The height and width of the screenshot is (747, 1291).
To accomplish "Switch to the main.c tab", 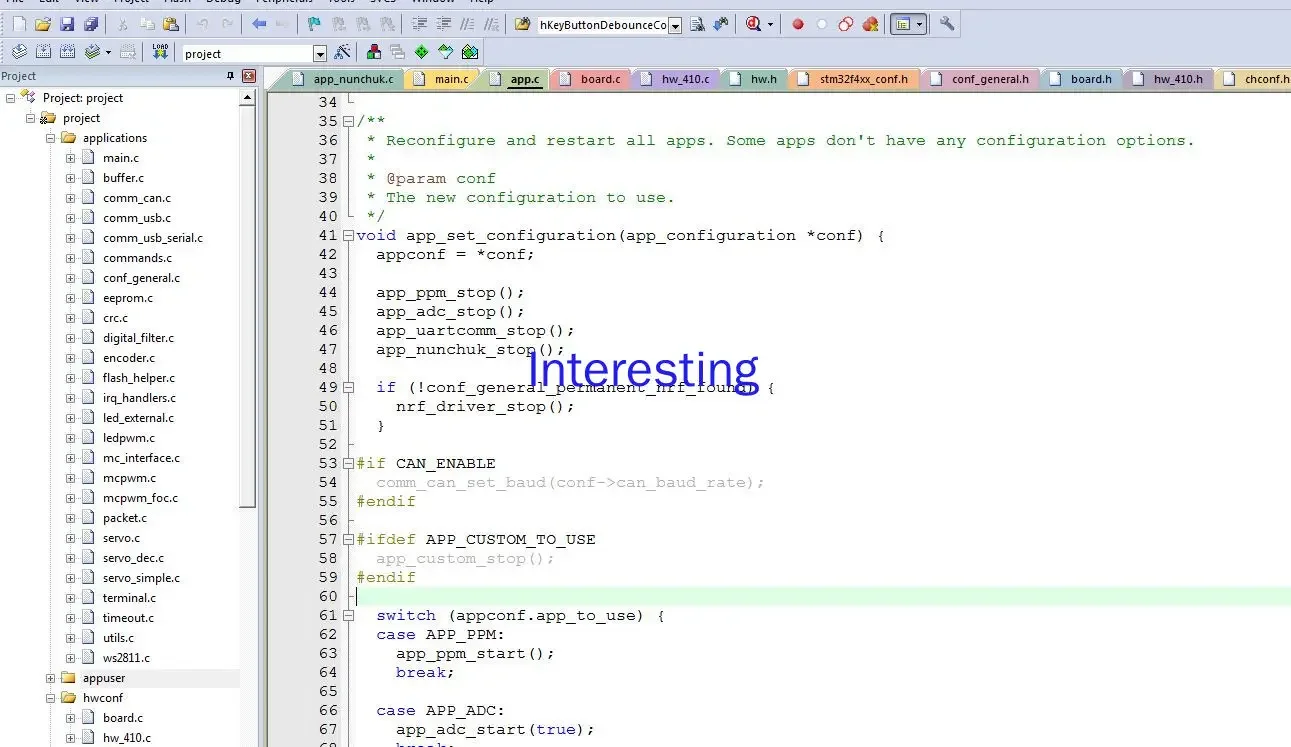I will click(x=441, y=79).
